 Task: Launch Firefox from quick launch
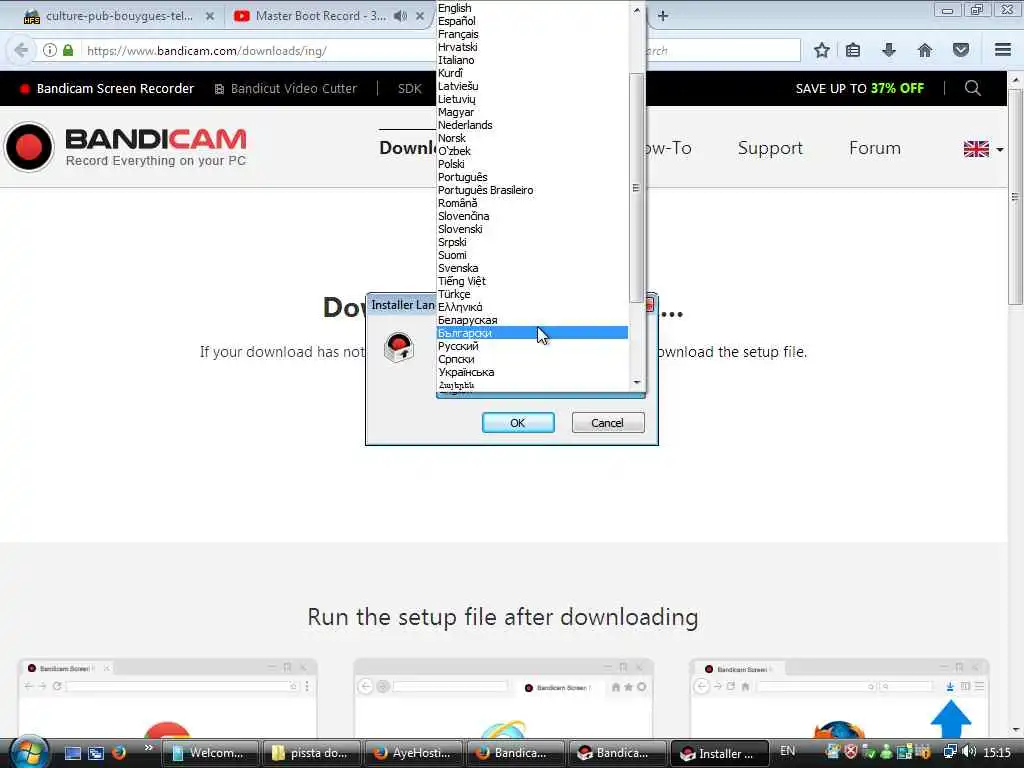(x=119, y=753)
